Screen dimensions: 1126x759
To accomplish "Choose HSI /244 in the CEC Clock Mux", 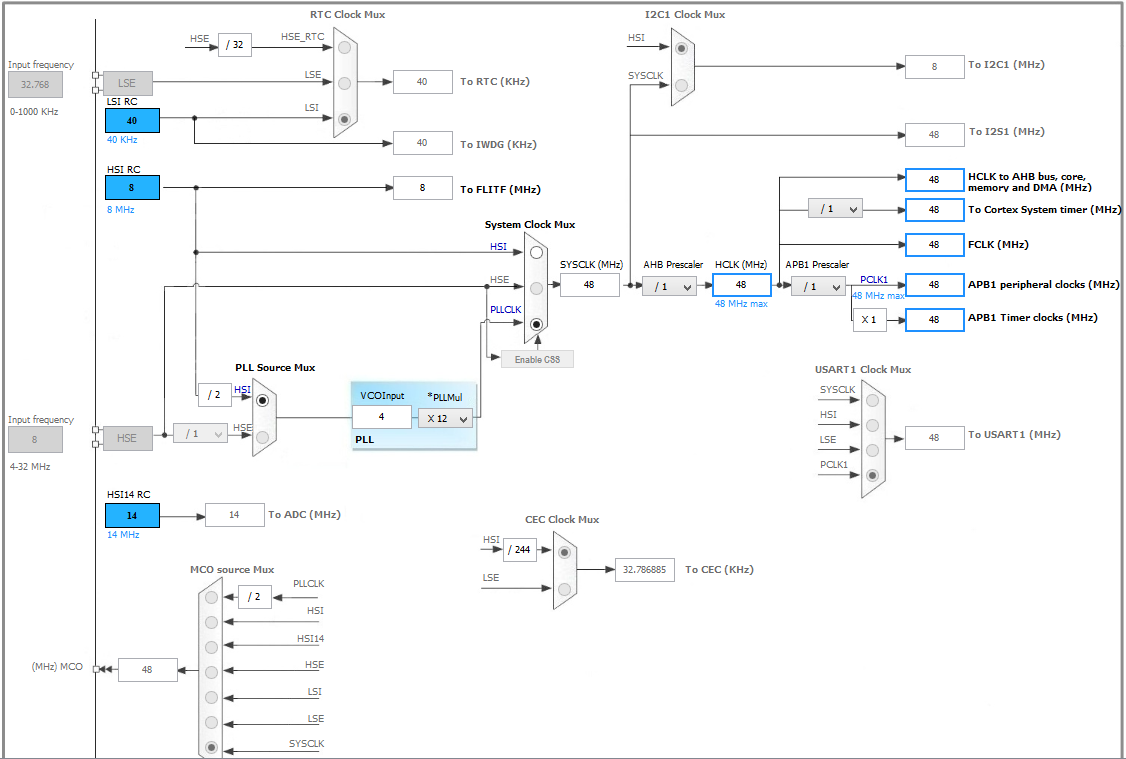I will [x=564, y=552].
